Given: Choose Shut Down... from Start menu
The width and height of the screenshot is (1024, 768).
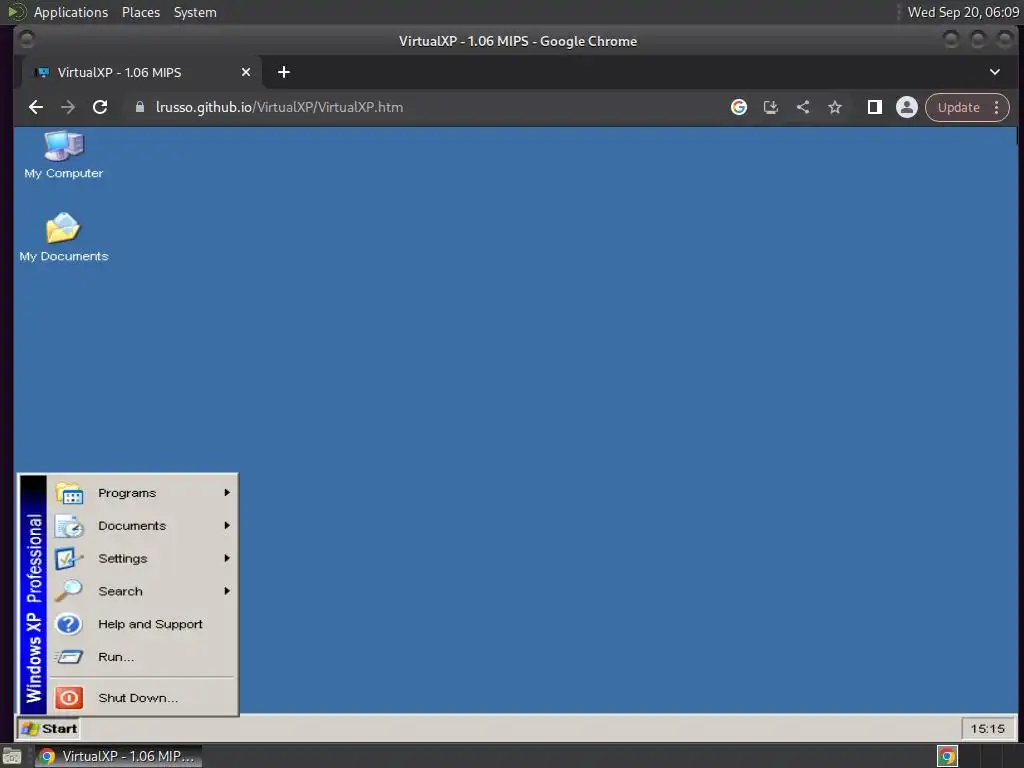Looking at the screenshot, I should [142, 698].
